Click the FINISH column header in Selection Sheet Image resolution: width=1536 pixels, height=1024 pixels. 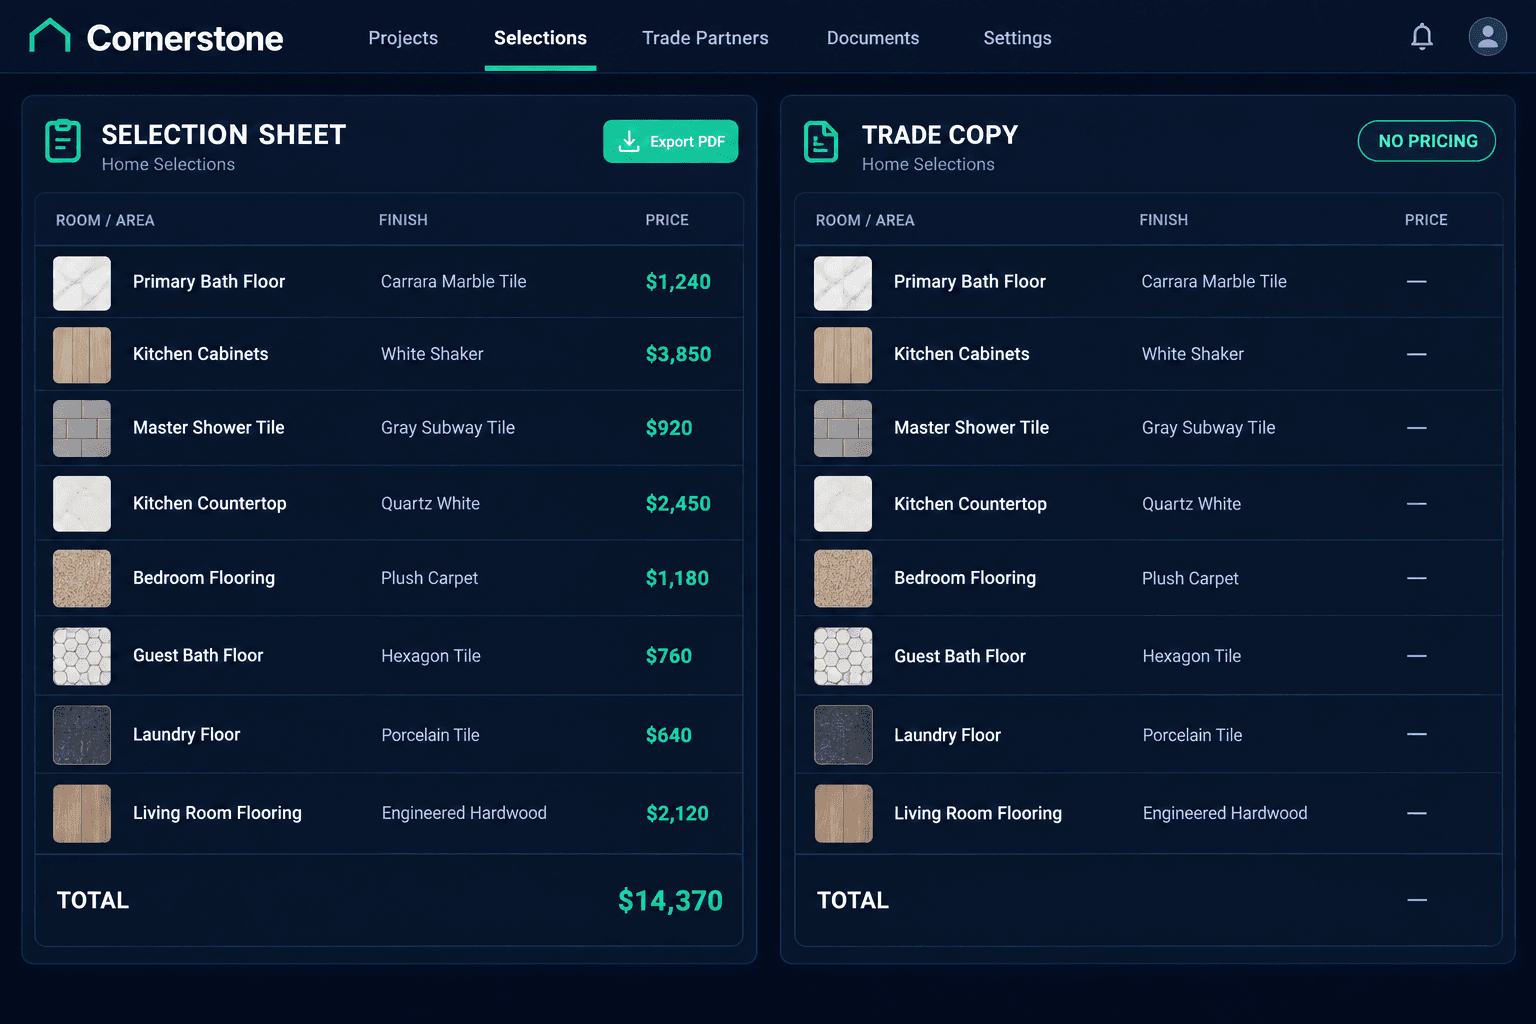coord(403,220)
